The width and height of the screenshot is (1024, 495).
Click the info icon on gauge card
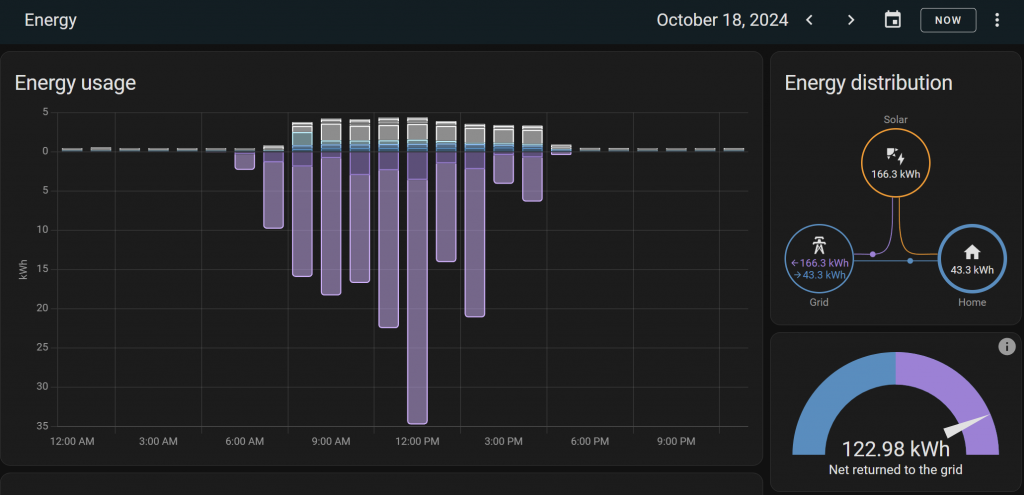tap(1007, 347)
